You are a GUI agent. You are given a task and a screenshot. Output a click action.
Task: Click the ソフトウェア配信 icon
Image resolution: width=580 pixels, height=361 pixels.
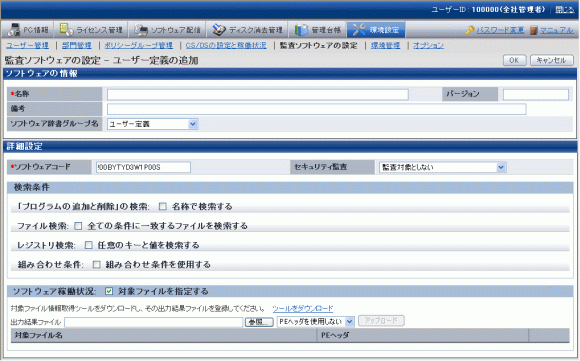pyautogui.click(x=141, y=30)
